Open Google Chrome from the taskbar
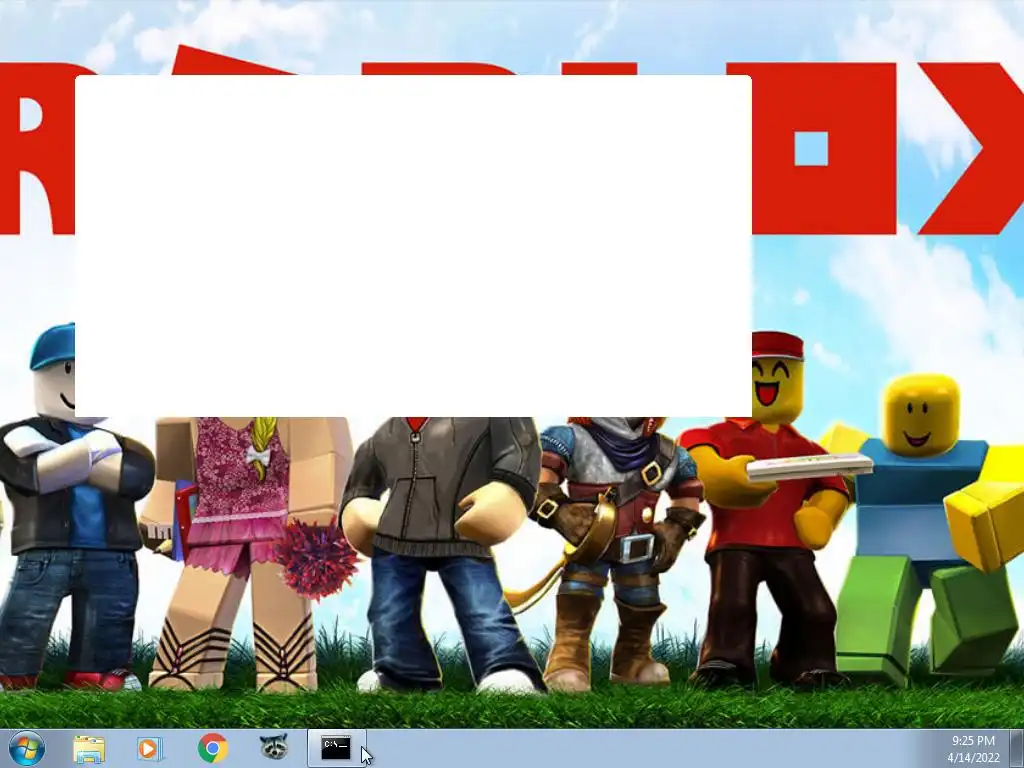 click(x=212, y=748)
